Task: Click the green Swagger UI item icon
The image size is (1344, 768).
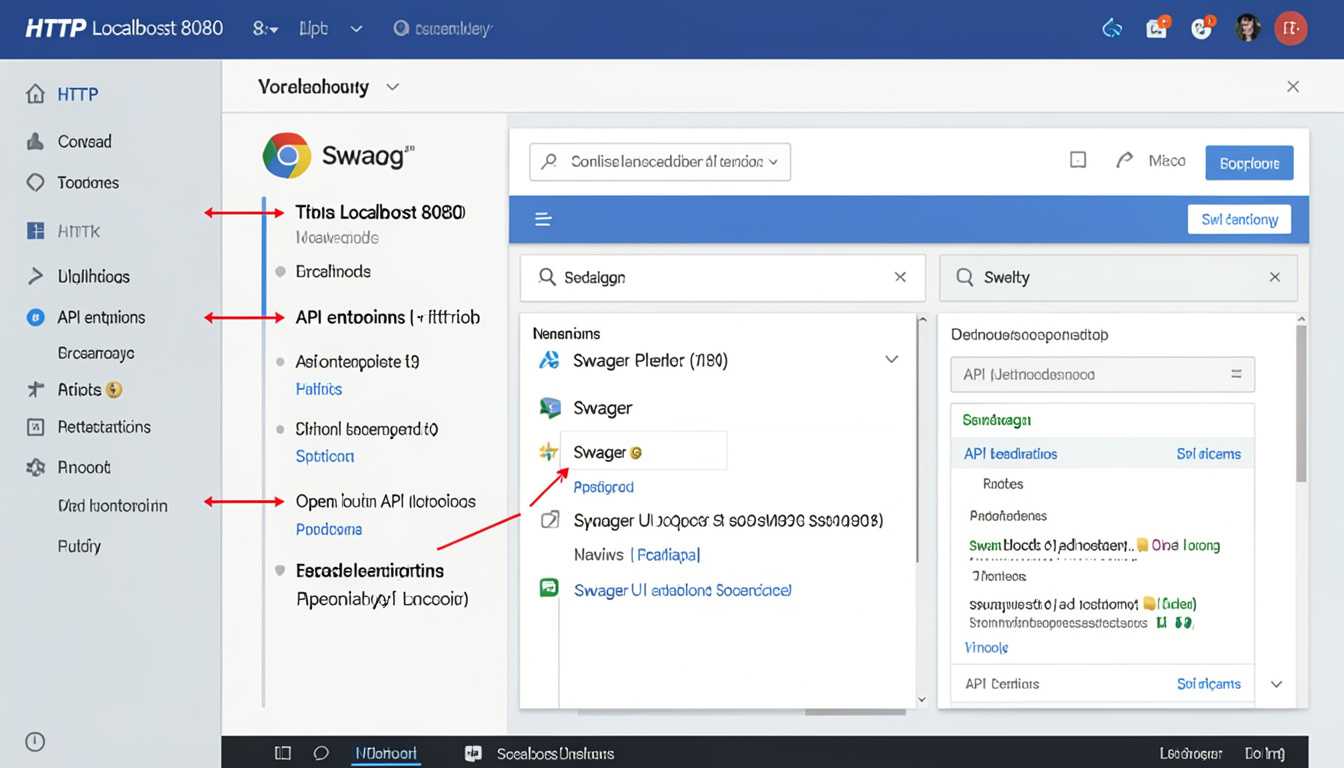Action: pos(549,589)
